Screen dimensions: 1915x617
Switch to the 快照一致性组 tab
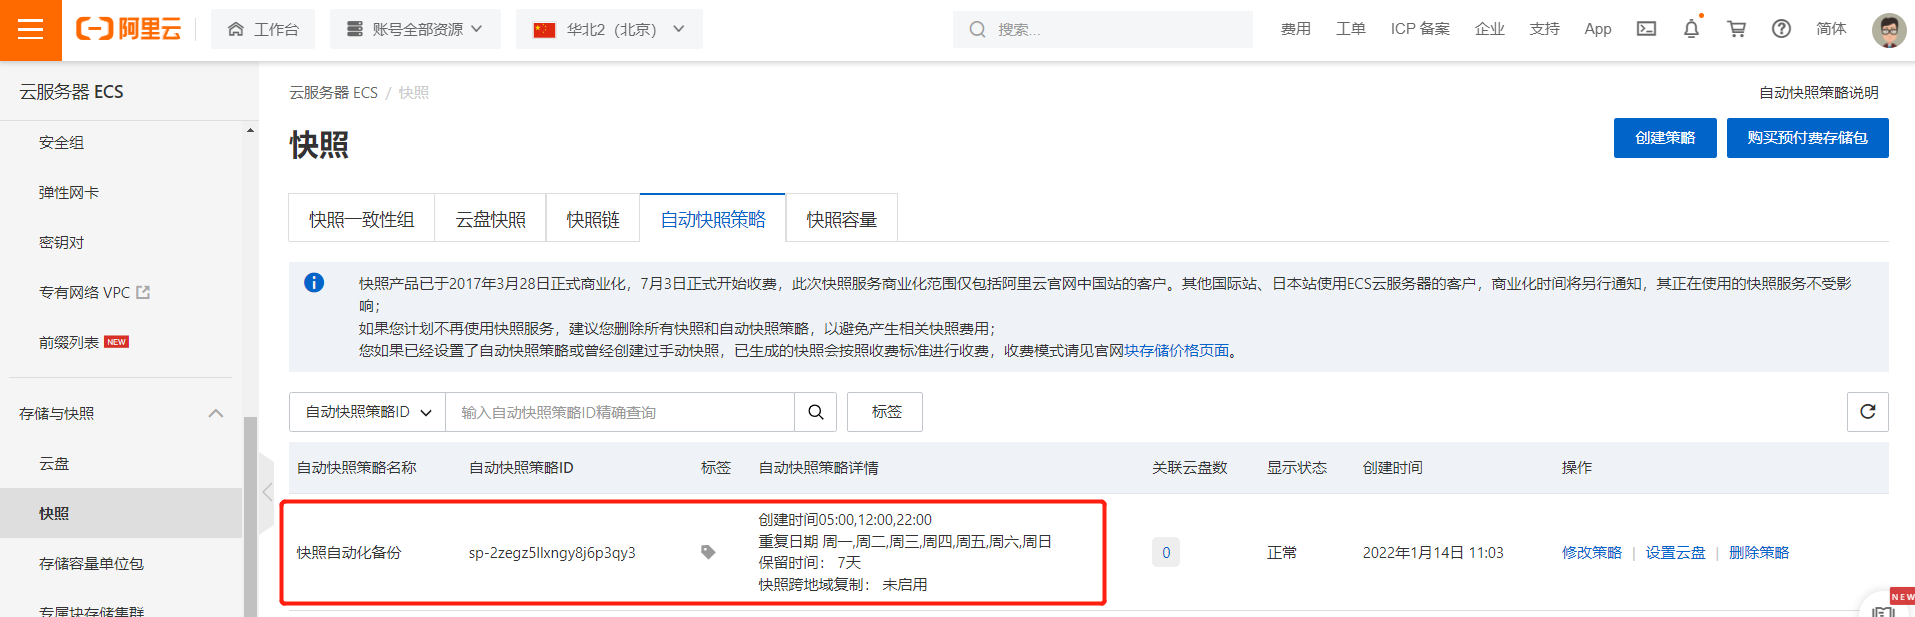(361, 219)
